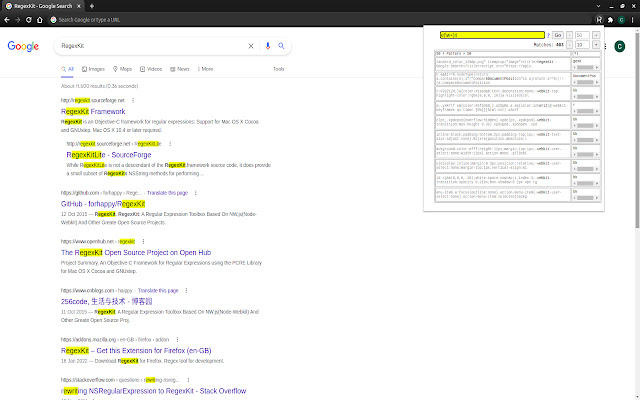This screenshot has width=640, height=400.
Task: Open a new browser tab with plus
Action: click(91, 6)
